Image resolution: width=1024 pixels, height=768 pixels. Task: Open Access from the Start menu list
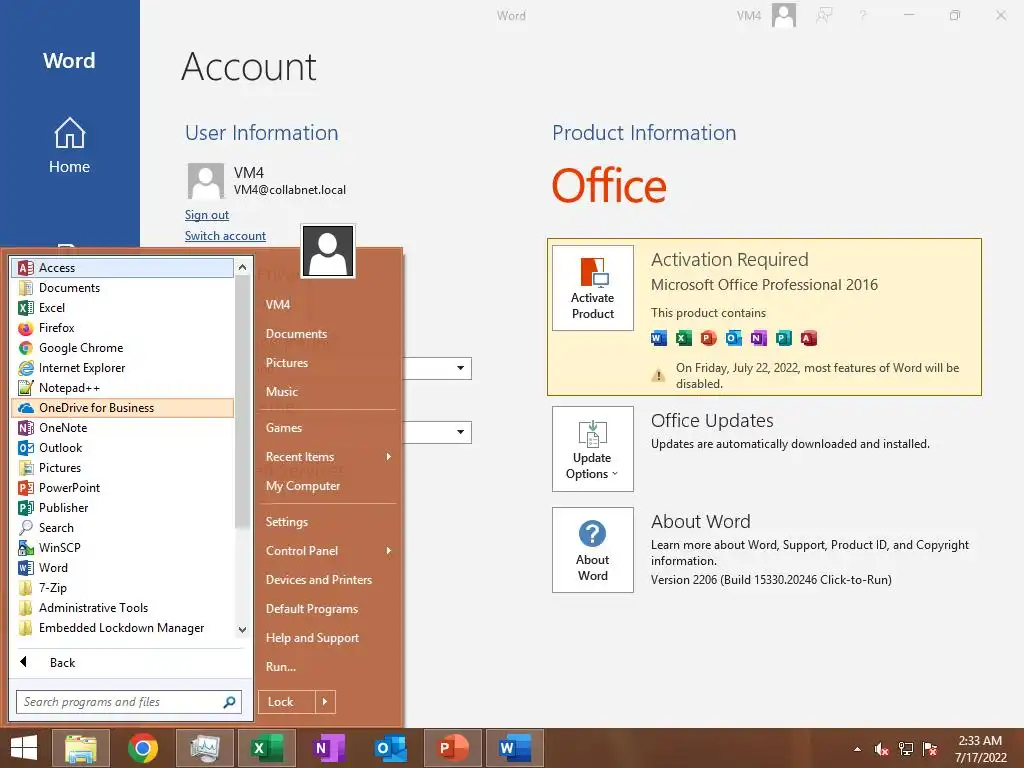122,268
